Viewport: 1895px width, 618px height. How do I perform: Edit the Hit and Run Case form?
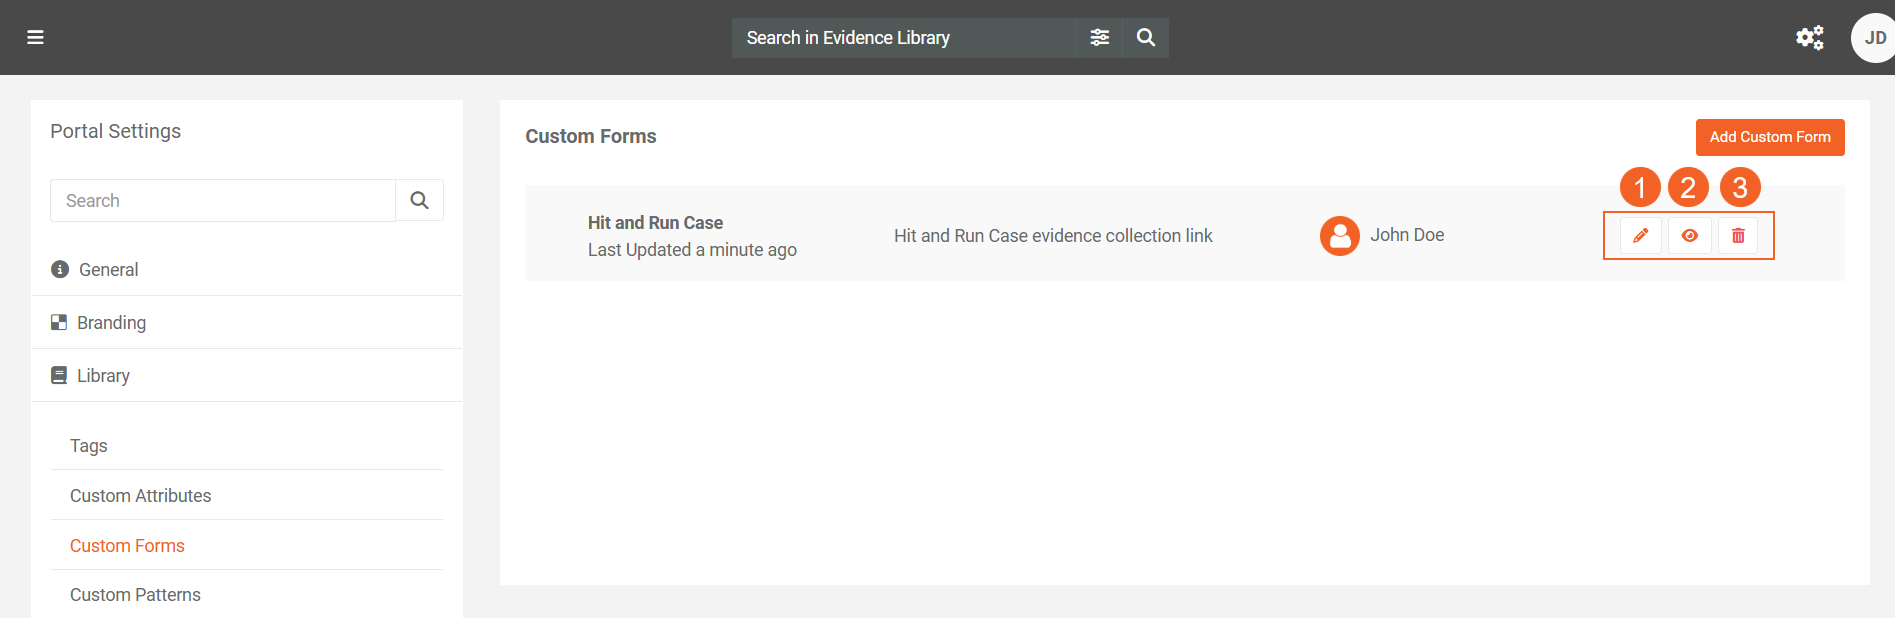[x=1640, y=236]
